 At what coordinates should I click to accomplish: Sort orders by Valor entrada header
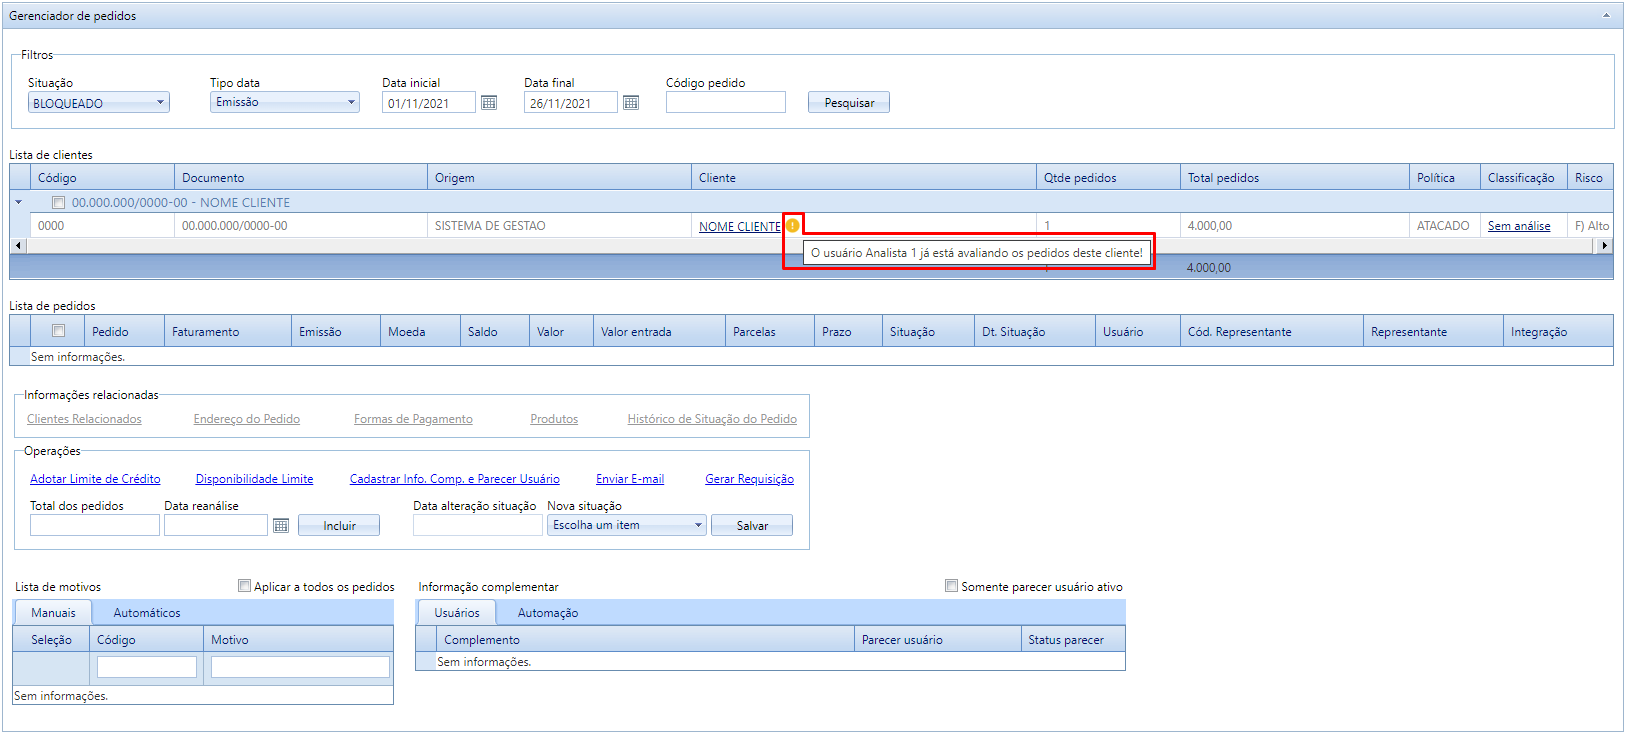click(x=659, y=331)
